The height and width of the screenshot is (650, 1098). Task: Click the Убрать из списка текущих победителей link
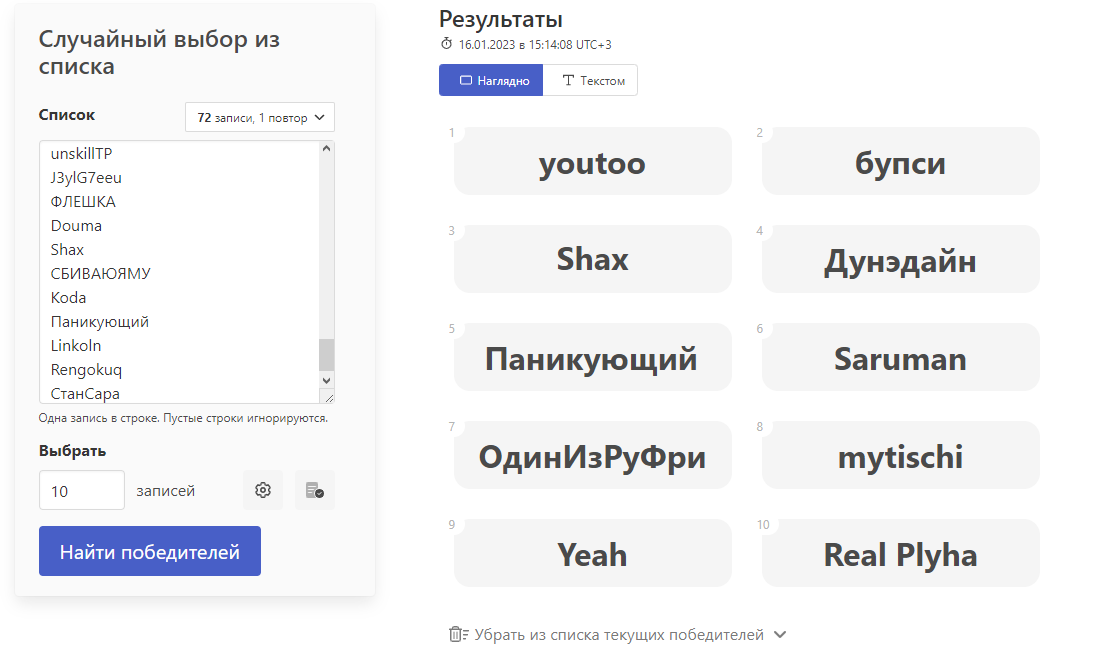pos(619,635)
